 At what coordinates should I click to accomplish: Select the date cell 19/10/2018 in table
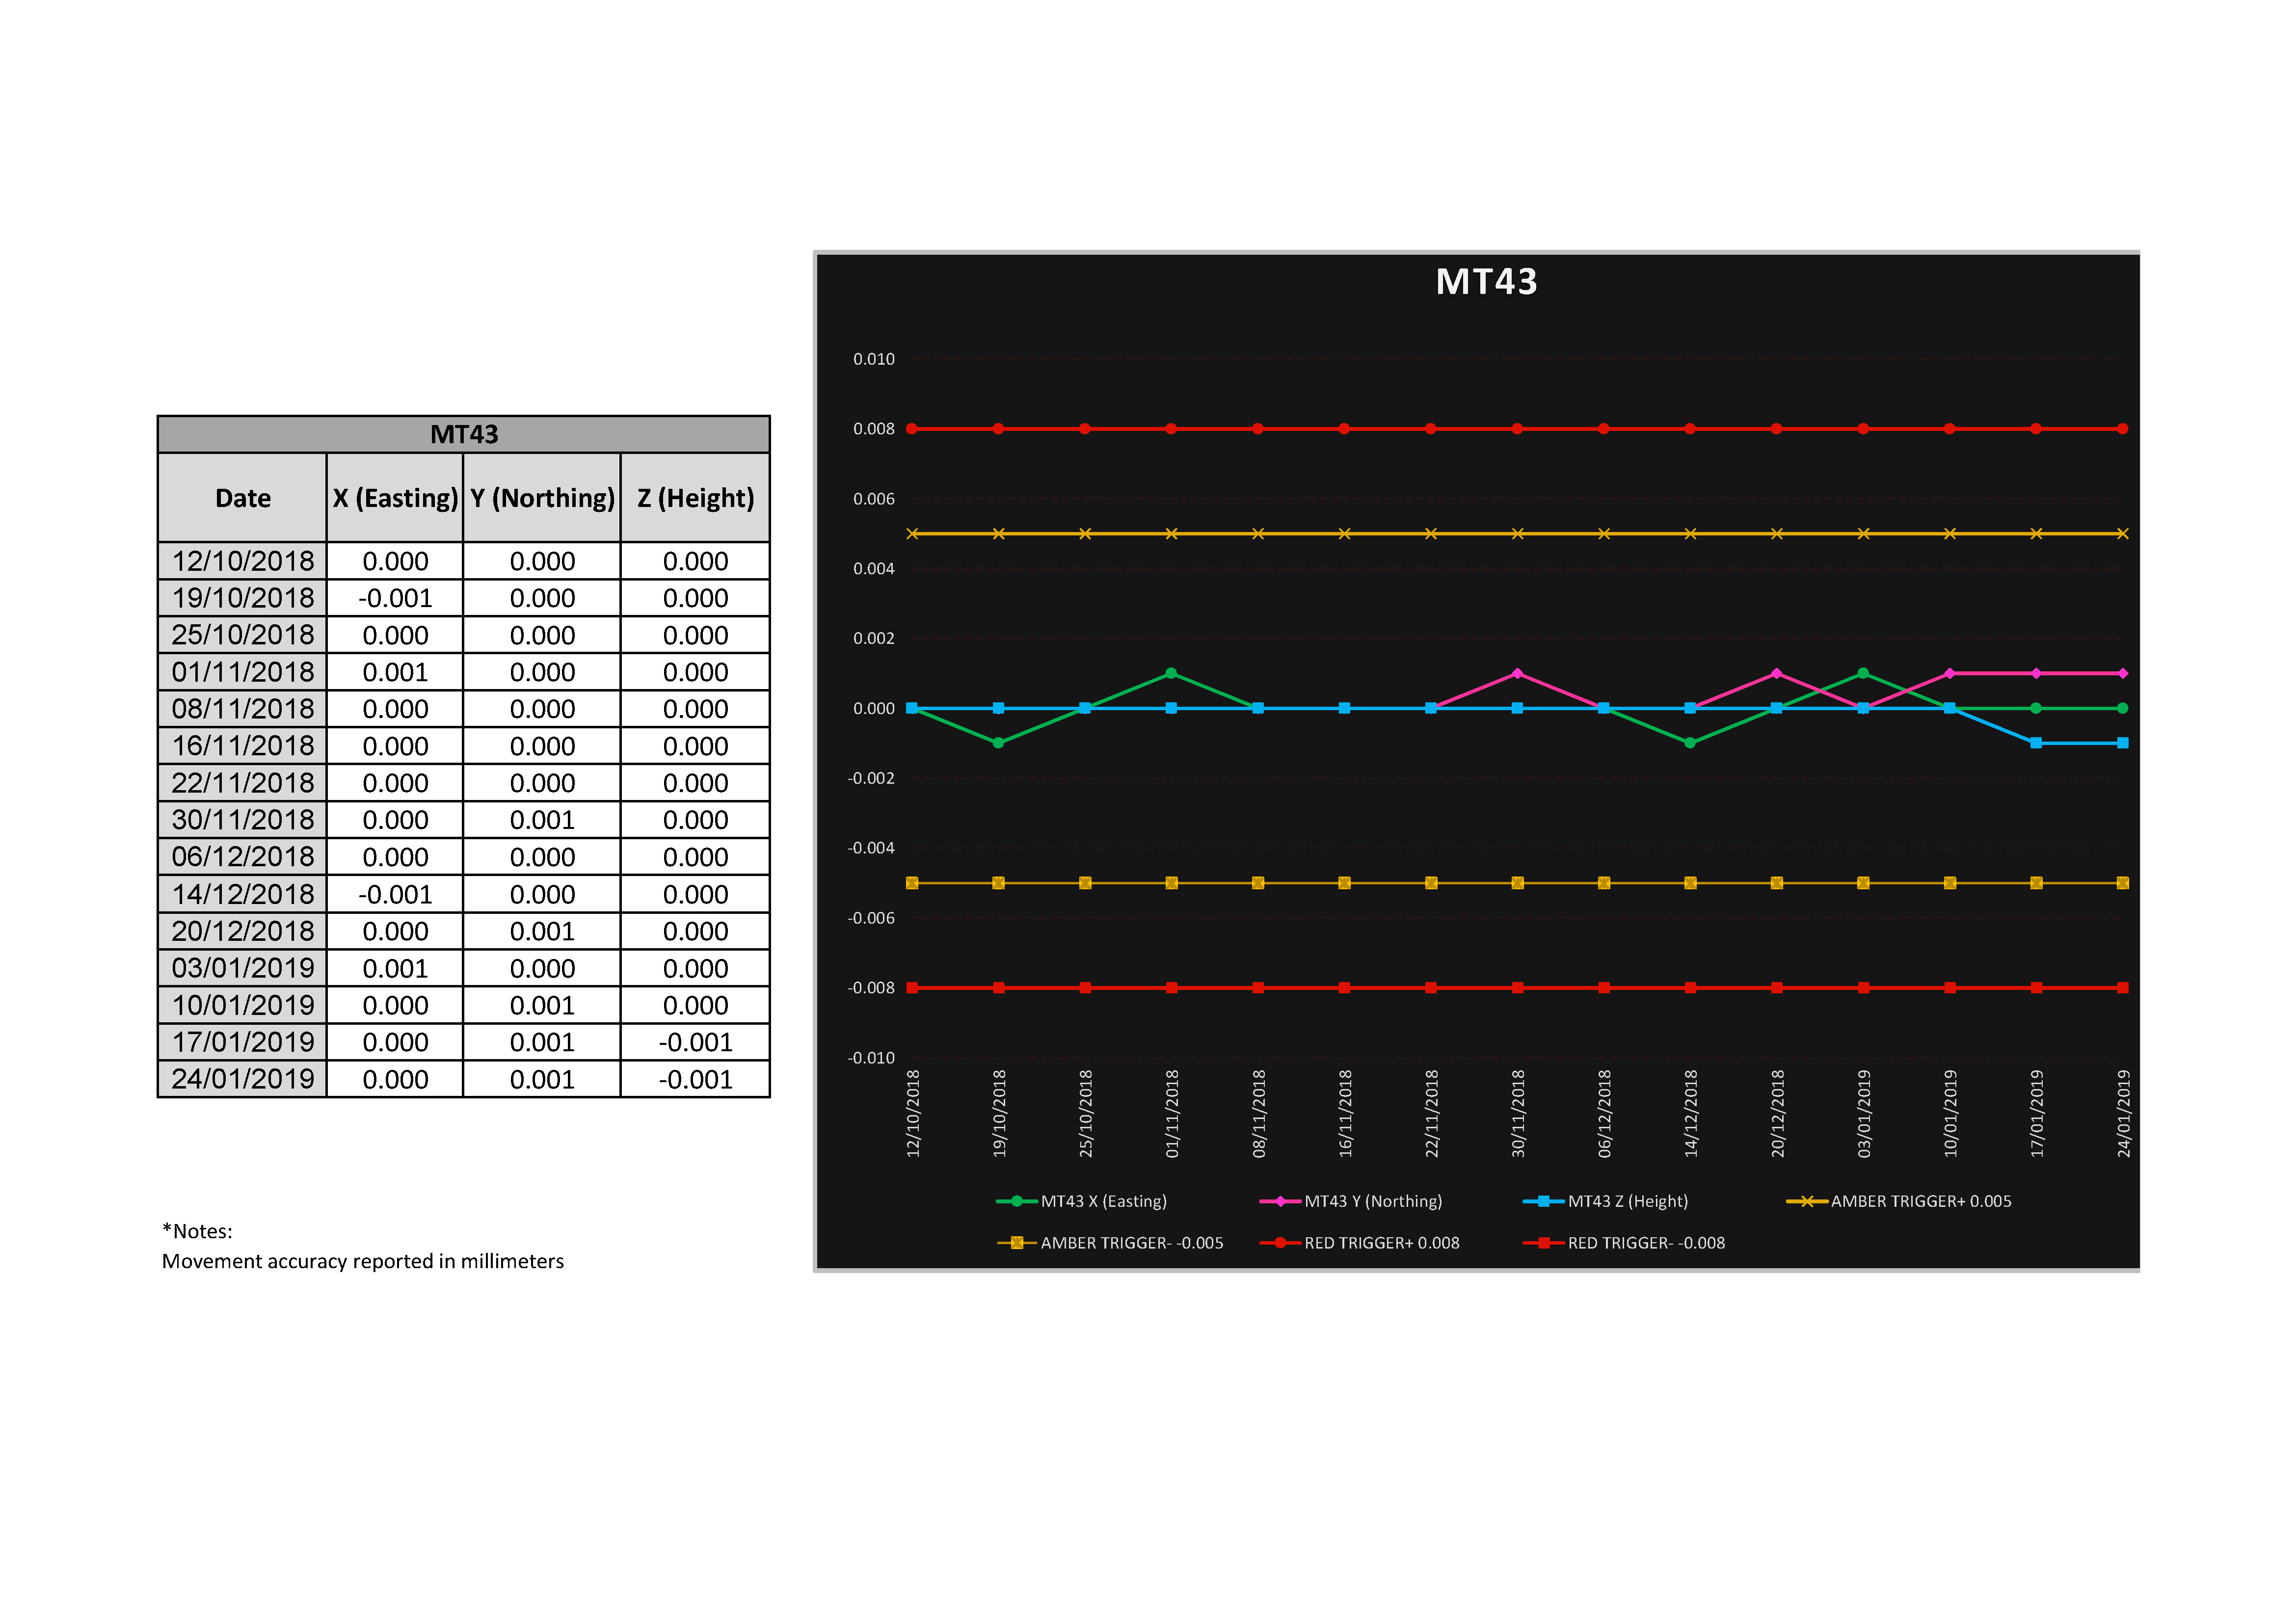pos(243,598)
